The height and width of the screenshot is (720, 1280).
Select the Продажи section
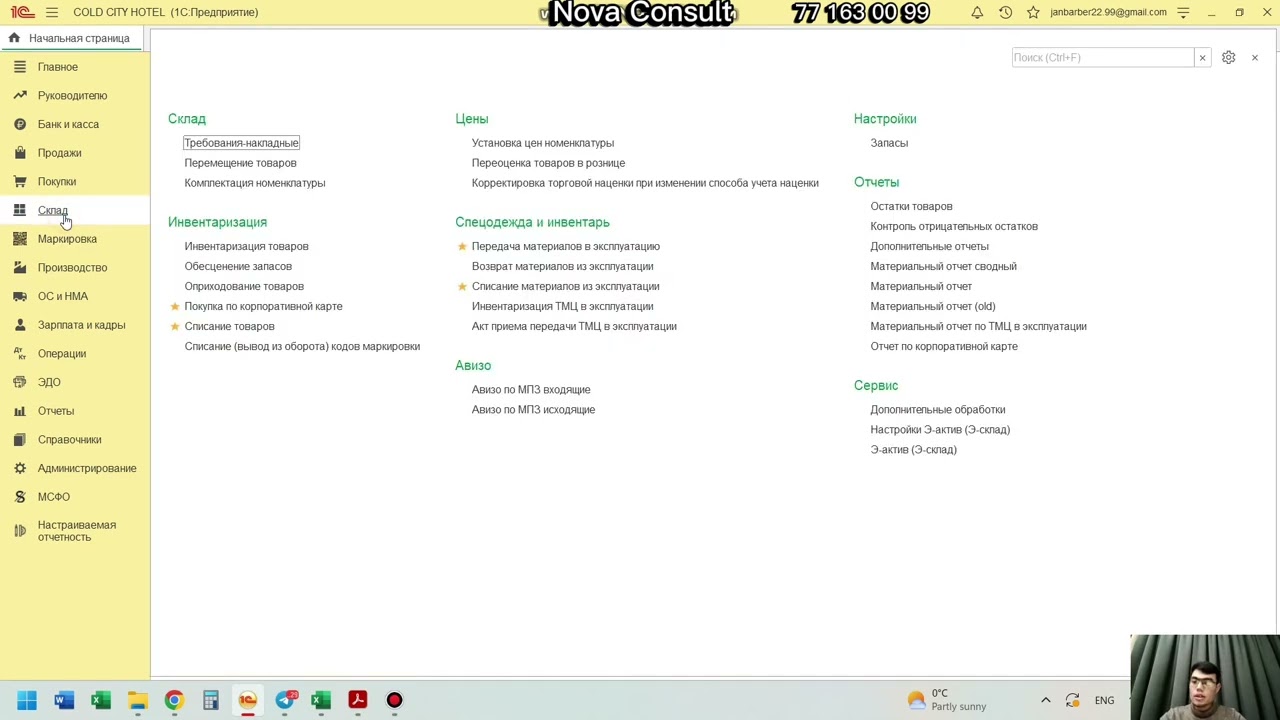click(x=60, y=153)
